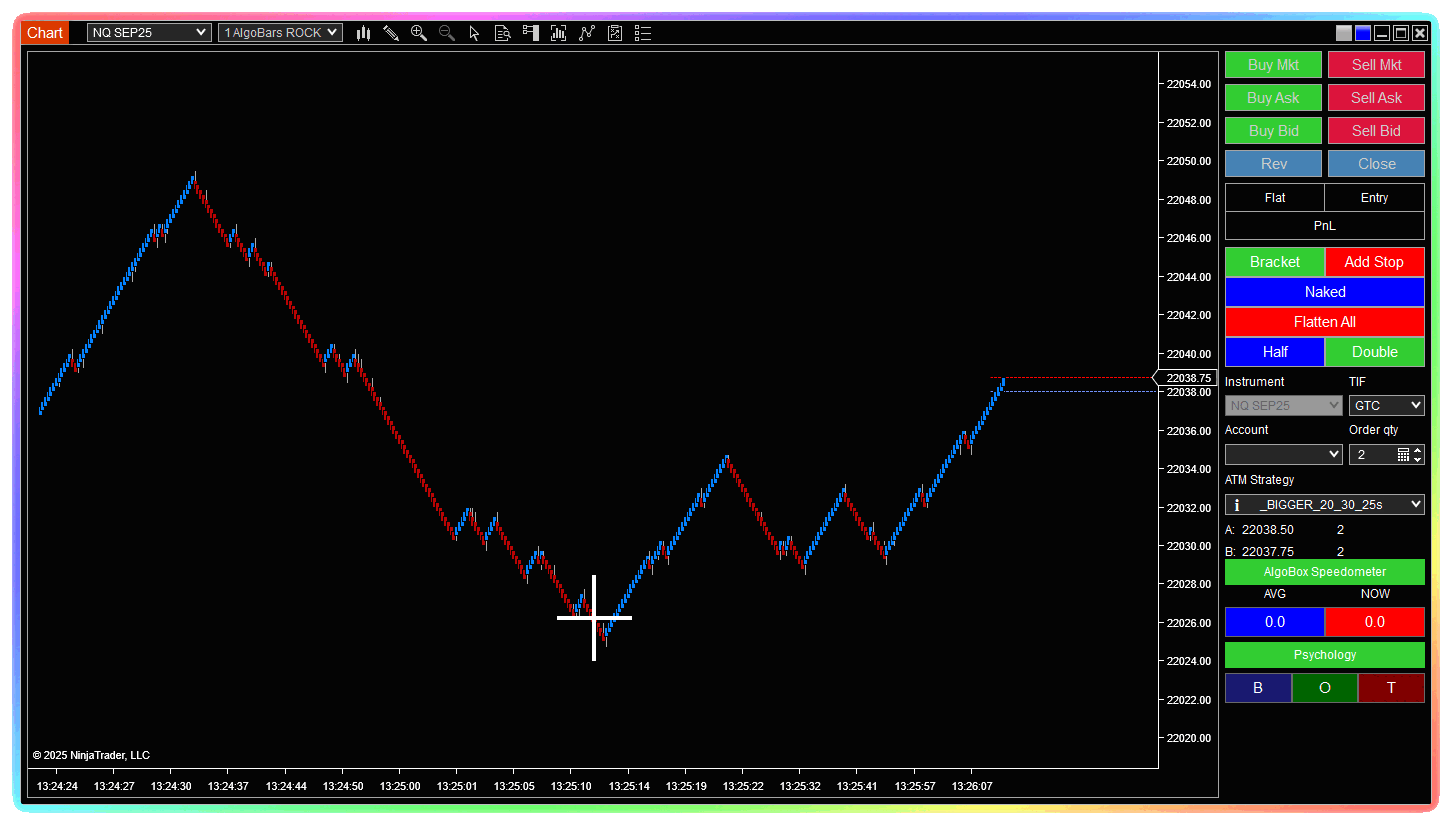Viewport: 1452px width, 825px height.
Task: Click the blue B psychology toggle
Action: tap(1258, 688)
